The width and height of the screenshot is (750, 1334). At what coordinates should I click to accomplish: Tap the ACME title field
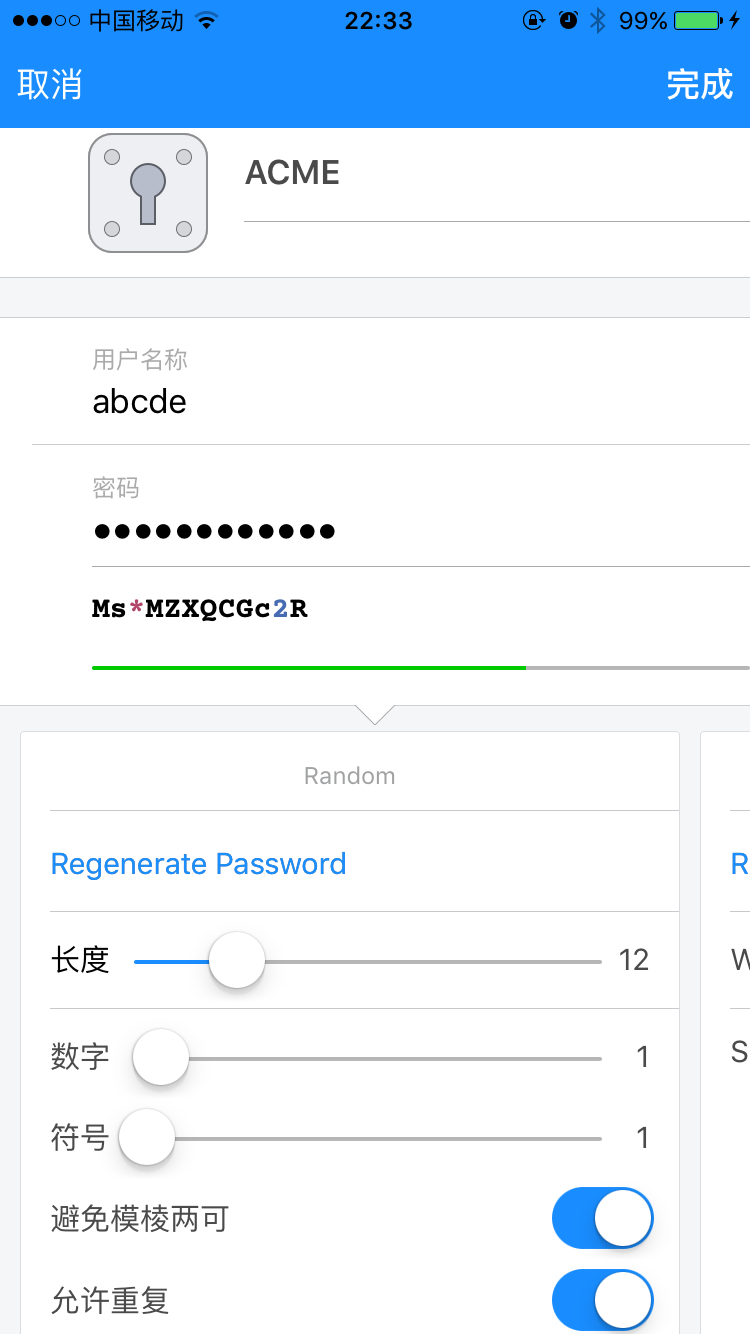tap(490, 173)
